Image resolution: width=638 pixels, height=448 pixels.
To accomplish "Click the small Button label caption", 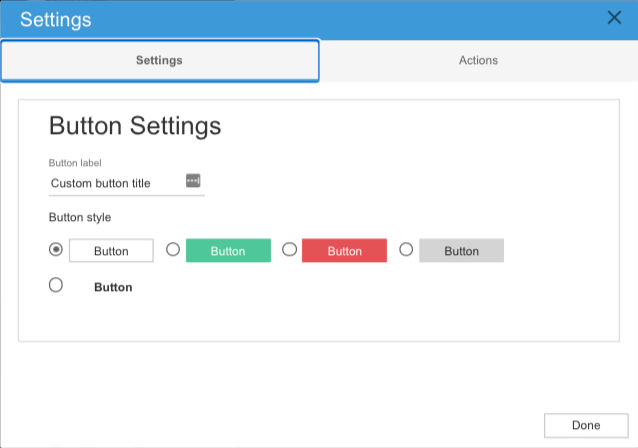I will pos(75,163).
